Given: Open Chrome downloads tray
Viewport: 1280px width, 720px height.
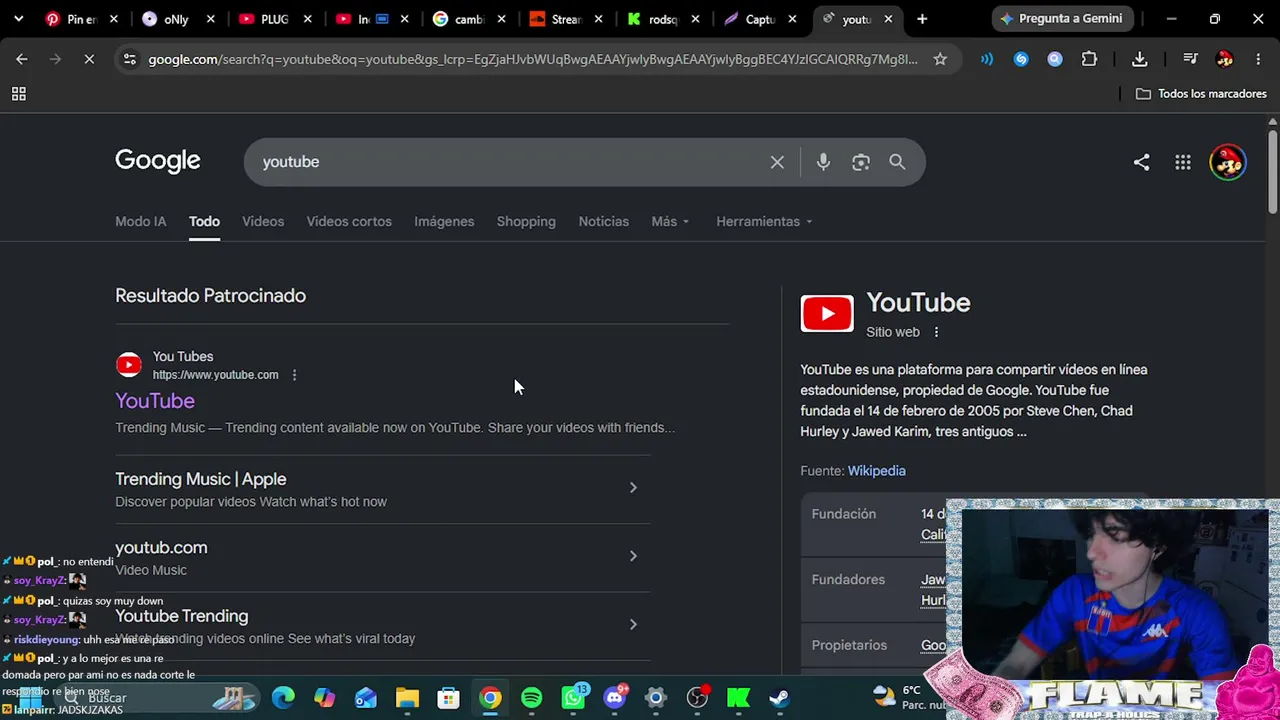Looking at the screenshot, I should coord(1139,59).
